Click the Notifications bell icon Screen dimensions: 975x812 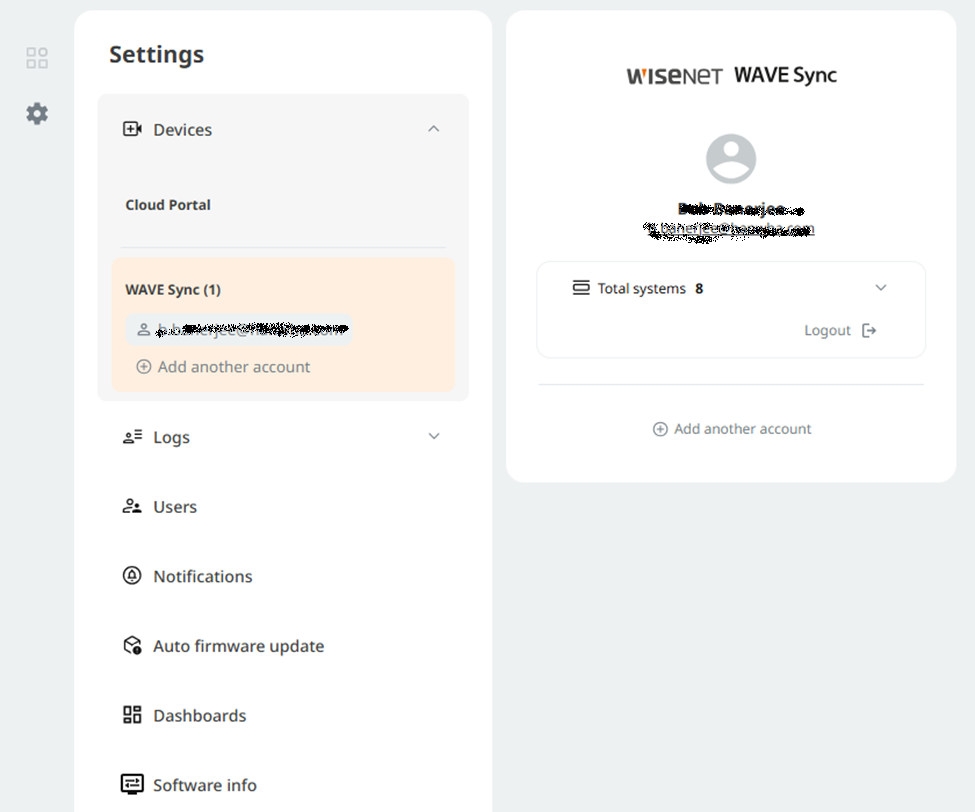point(132,576)
